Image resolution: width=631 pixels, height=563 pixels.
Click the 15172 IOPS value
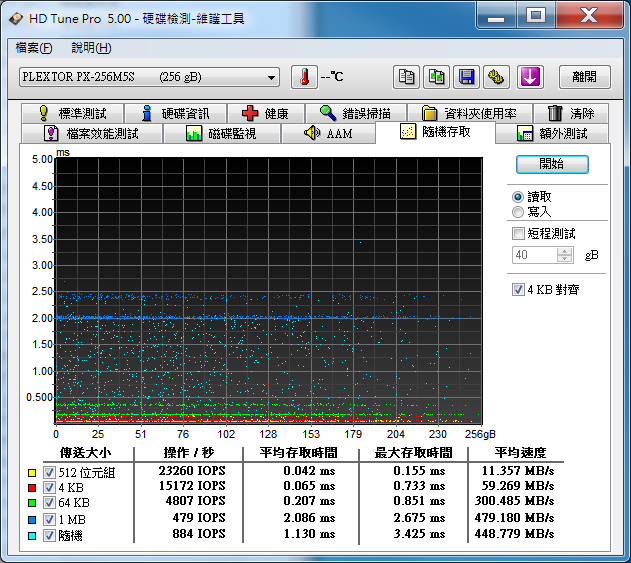tap(192, 486)
